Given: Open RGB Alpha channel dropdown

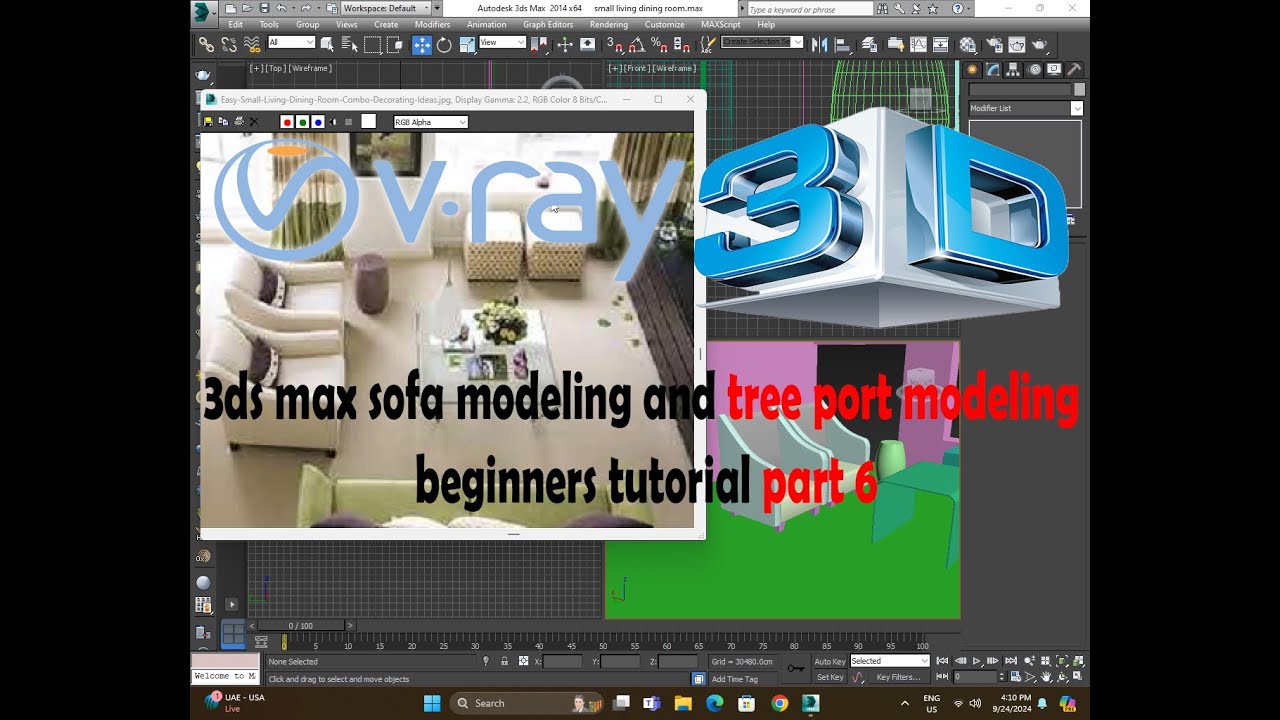Looking at the screenshot, I should (431, 122).
